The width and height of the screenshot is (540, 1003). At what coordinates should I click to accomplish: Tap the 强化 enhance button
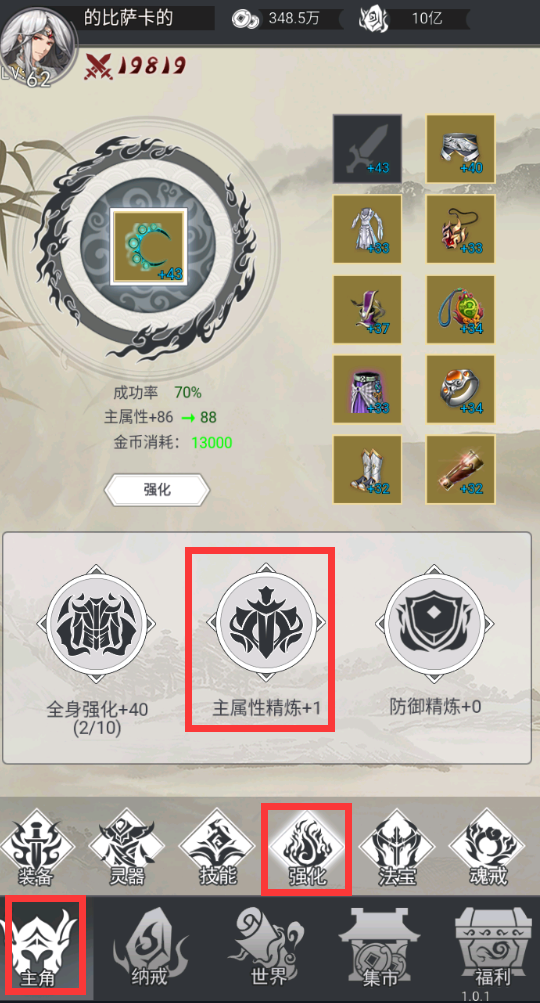click(x=157, y=490)
